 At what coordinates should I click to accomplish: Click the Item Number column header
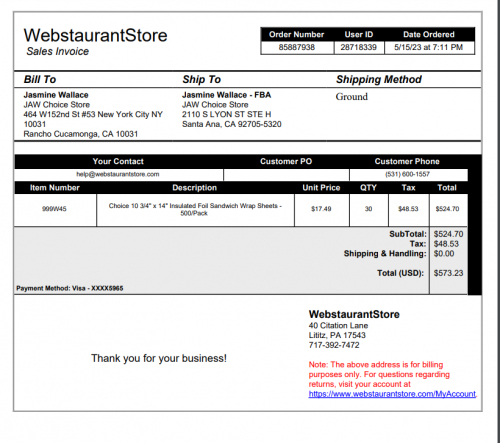click(x=55, y=188)
